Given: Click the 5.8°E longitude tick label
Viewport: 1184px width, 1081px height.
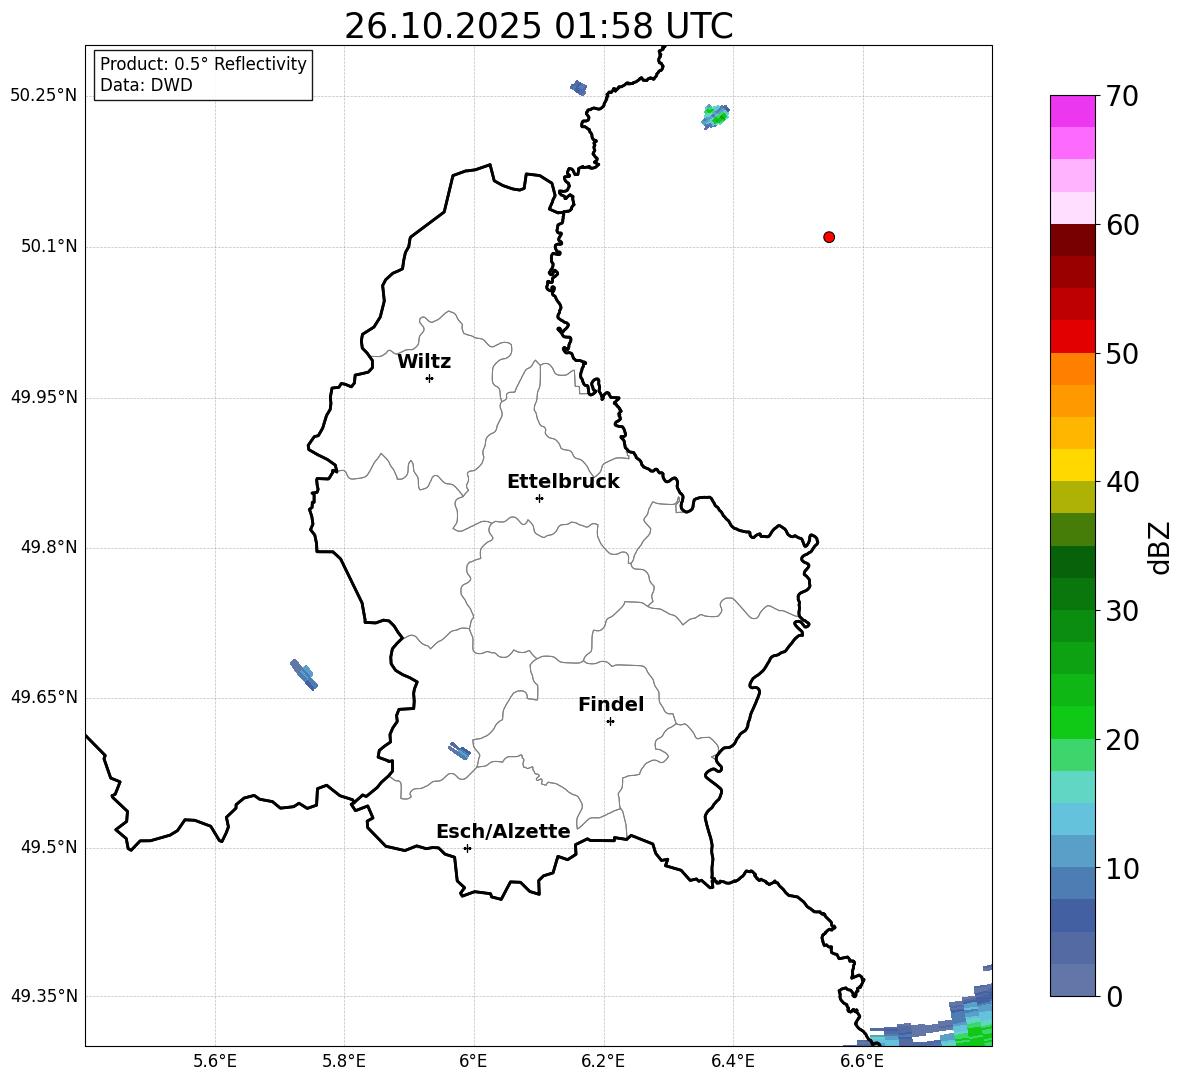Looking at the screenshot, I should tap(344, 1061).
